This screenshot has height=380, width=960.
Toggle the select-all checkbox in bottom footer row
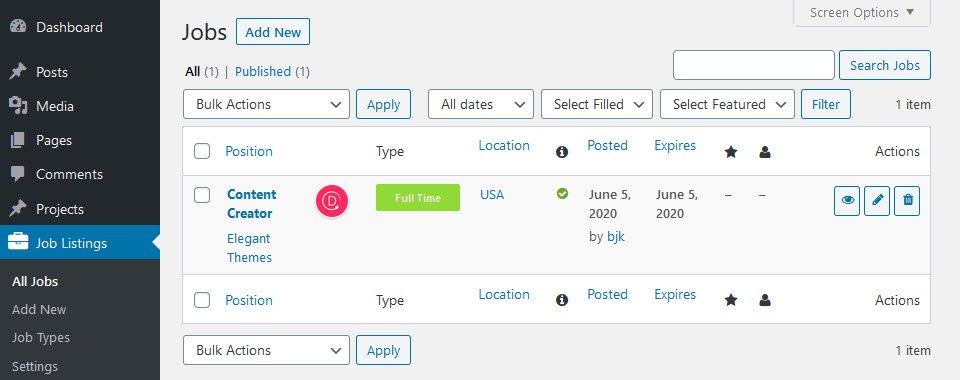pyautogui.click(x=202, y=300)
